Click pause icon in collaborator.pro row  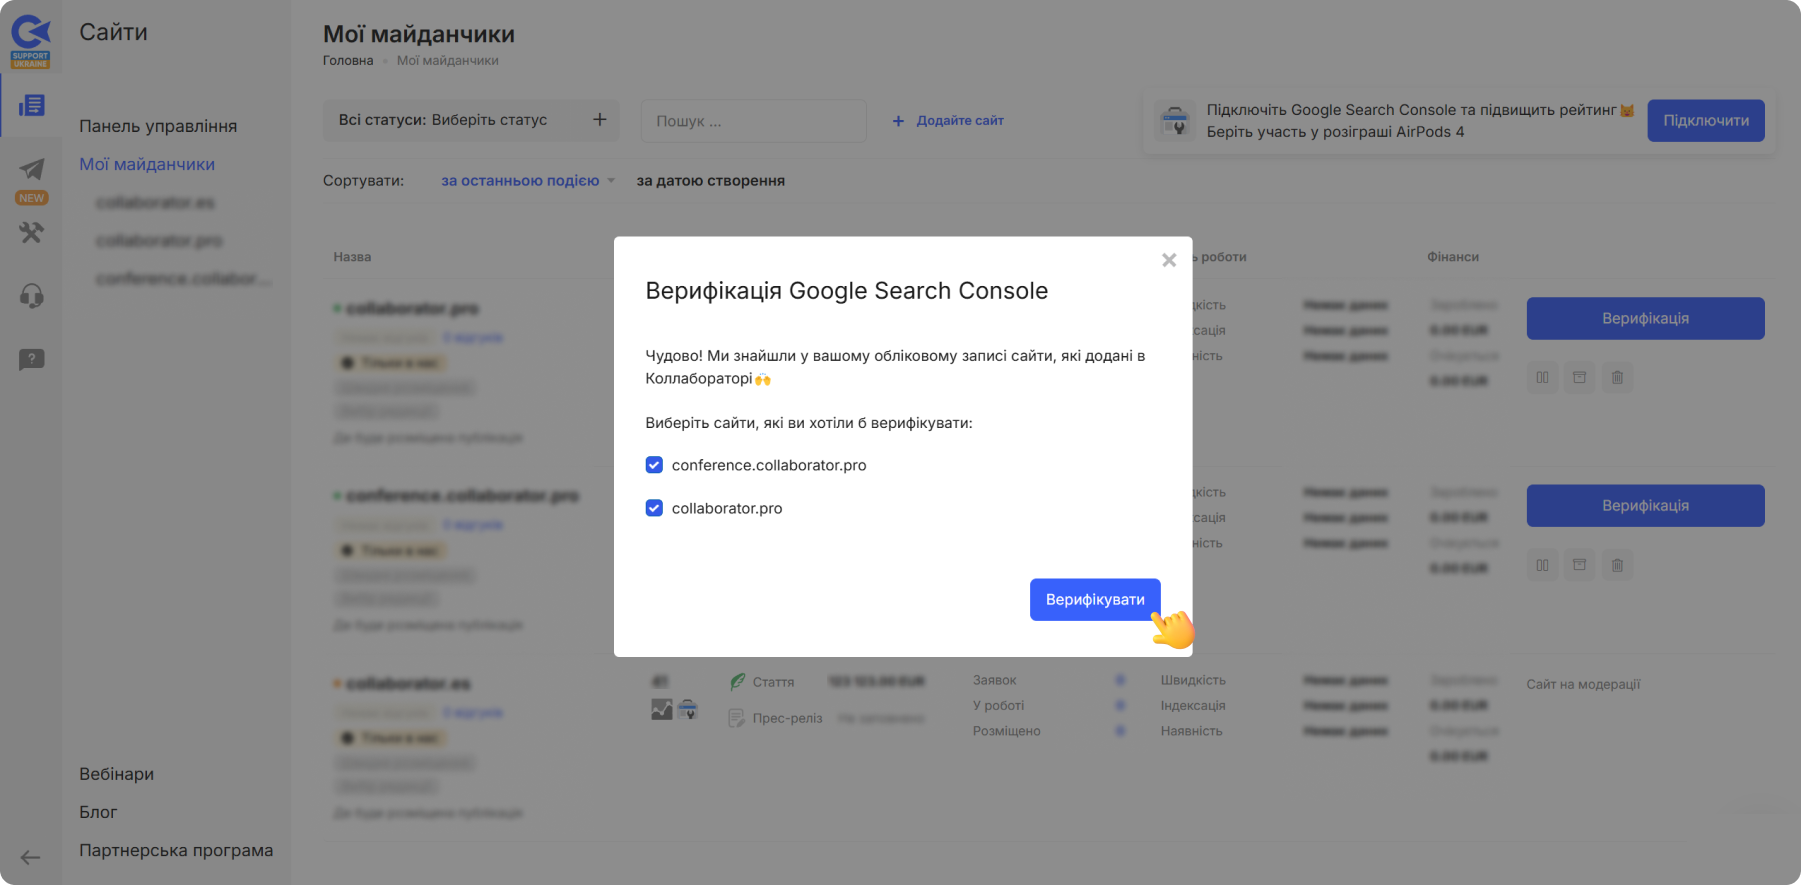point(1542,377)
